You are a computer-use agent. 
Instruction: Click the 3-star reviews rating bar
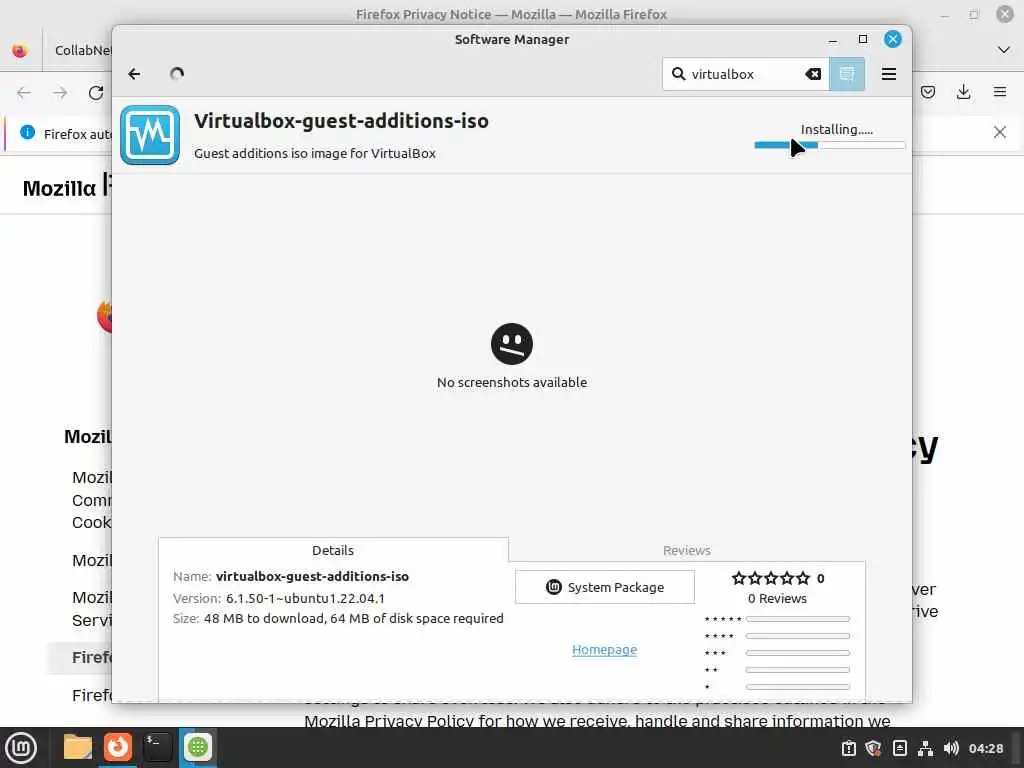[x=798, y=653]
